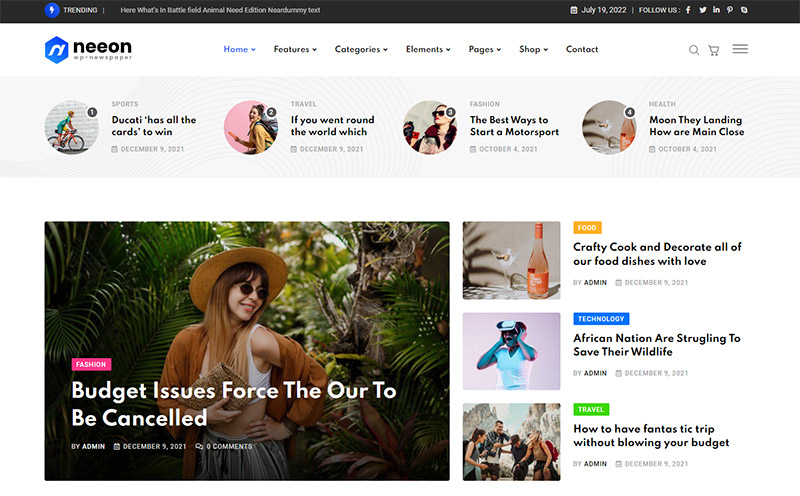This screenshot has height=496, width=800.
Task: Open the shopping cart icon
Action: click(714, 50)
